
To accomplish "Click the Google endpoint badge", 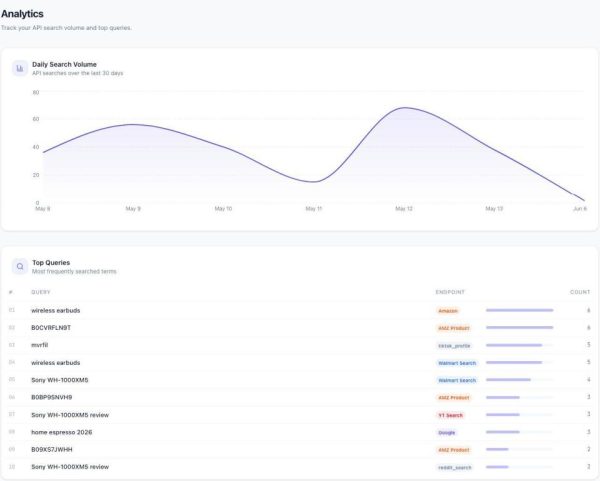I will 447,433.
